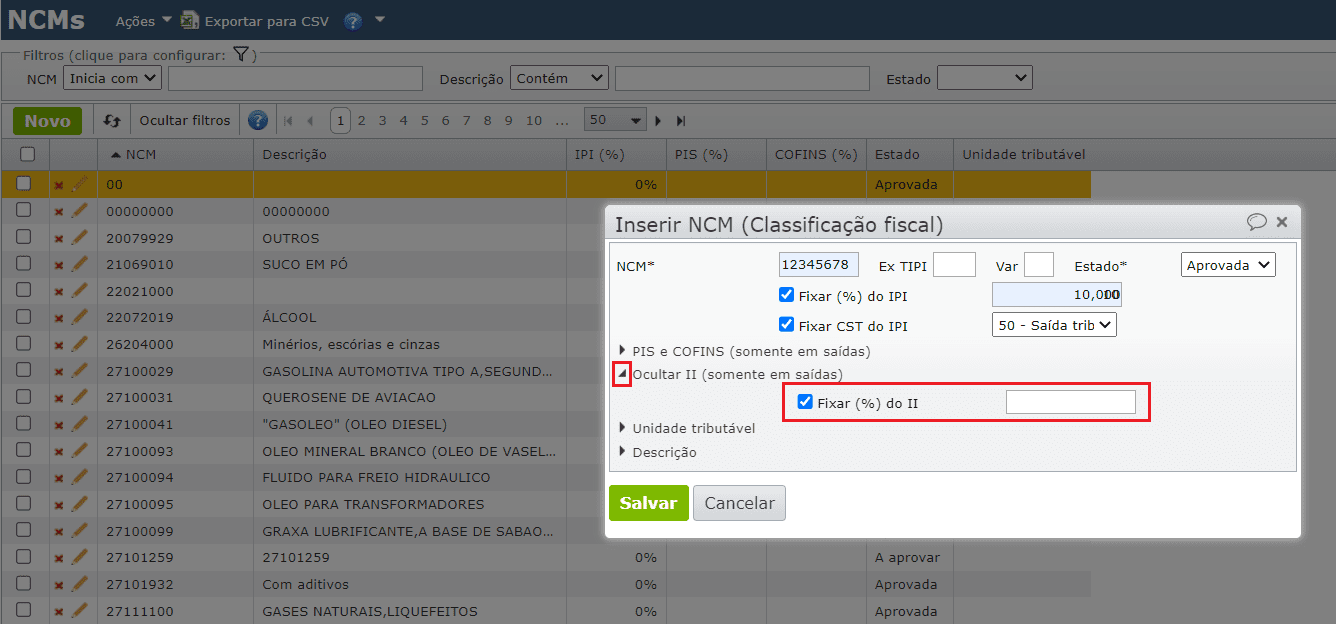1336x624 pixels.
Task: Check the box for row 00
Action: coord(24,183)
